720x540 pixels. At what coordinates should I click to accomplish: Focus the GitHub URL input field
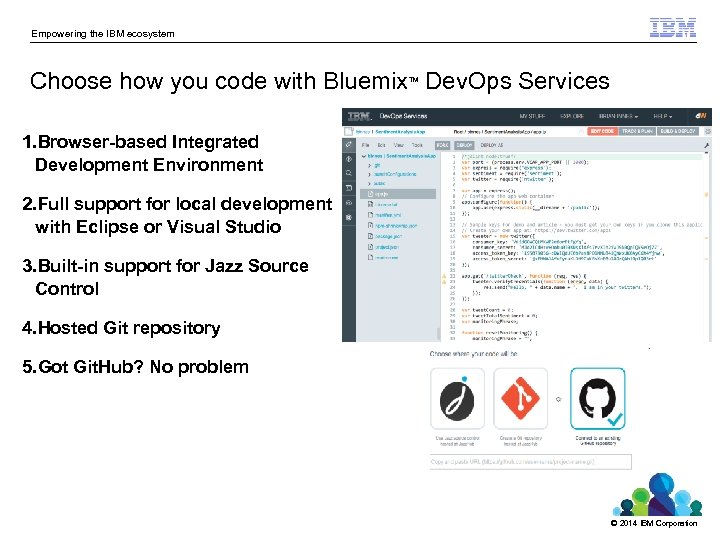click(x=530, y=461)
